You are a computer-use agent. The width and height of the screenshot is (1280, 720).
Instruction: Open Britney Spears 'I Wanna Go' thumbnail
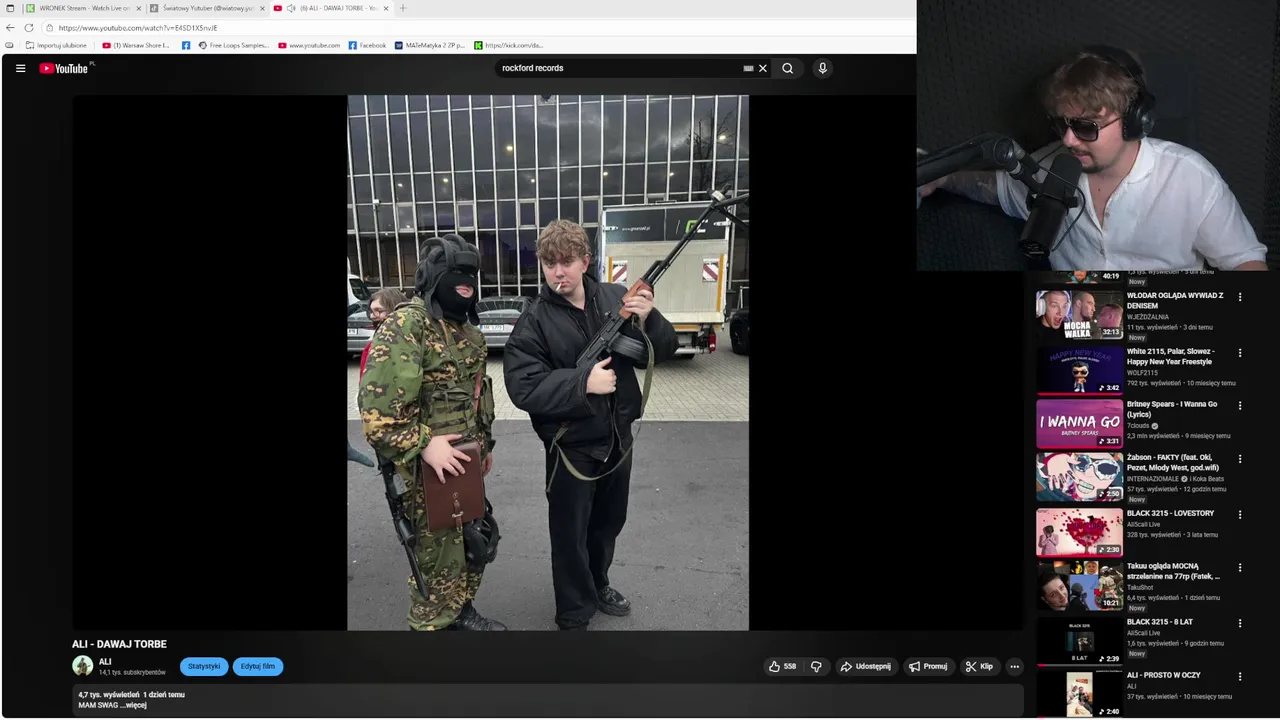1079,423
